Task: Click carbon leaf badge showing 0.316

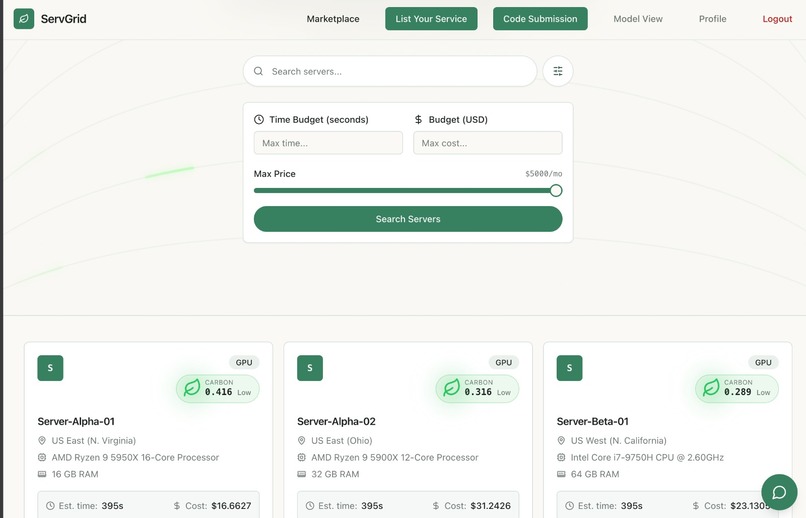Action: (478, 388)
